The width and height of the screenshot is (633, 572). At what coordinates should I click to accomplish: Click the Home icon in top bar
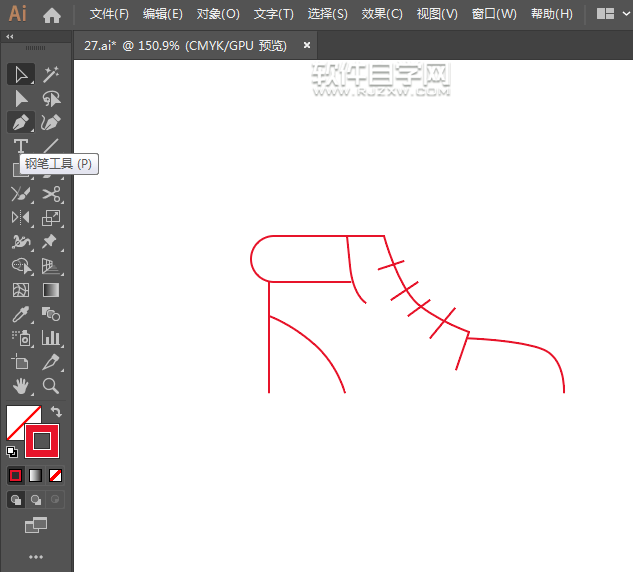click(x=52, y=15)
